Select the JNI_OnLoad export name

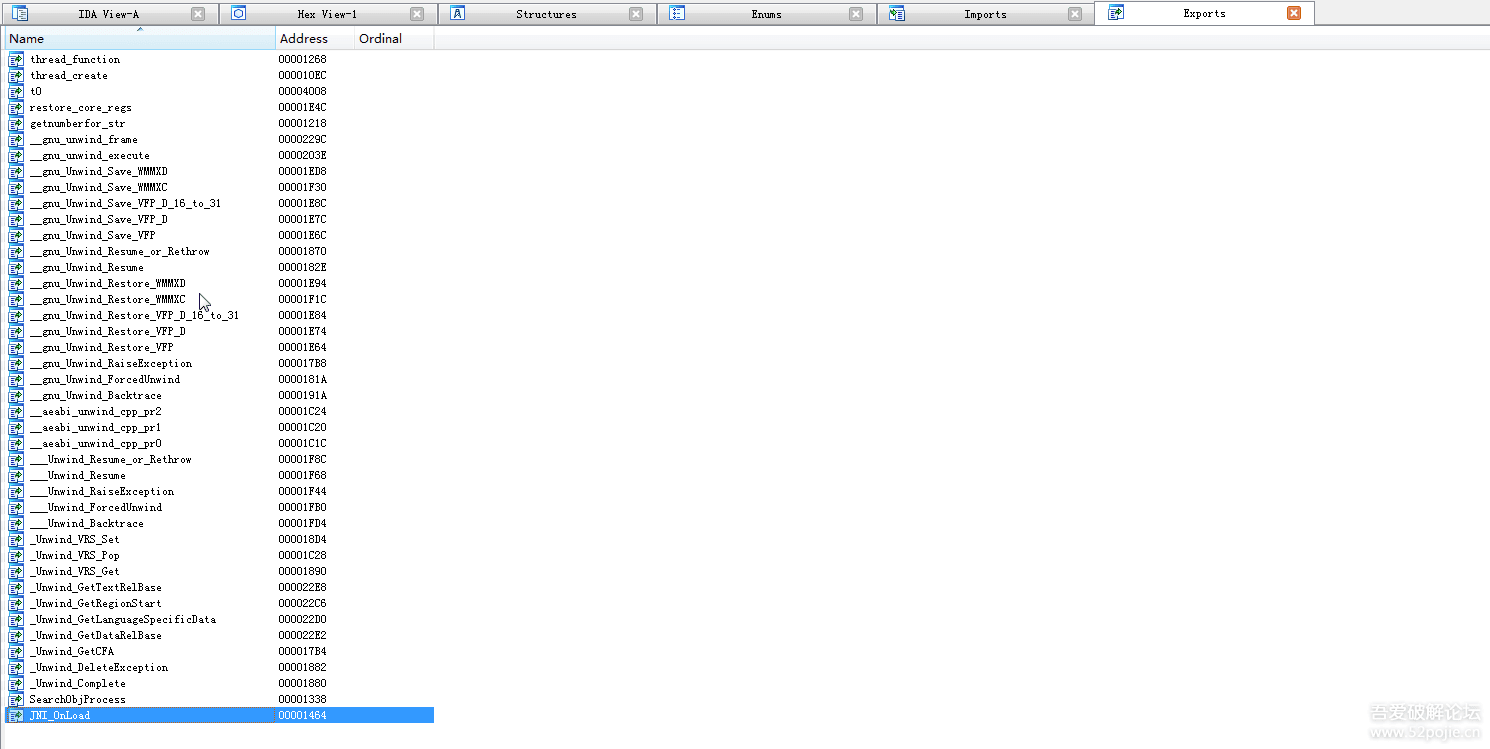(x=60, y=716)
